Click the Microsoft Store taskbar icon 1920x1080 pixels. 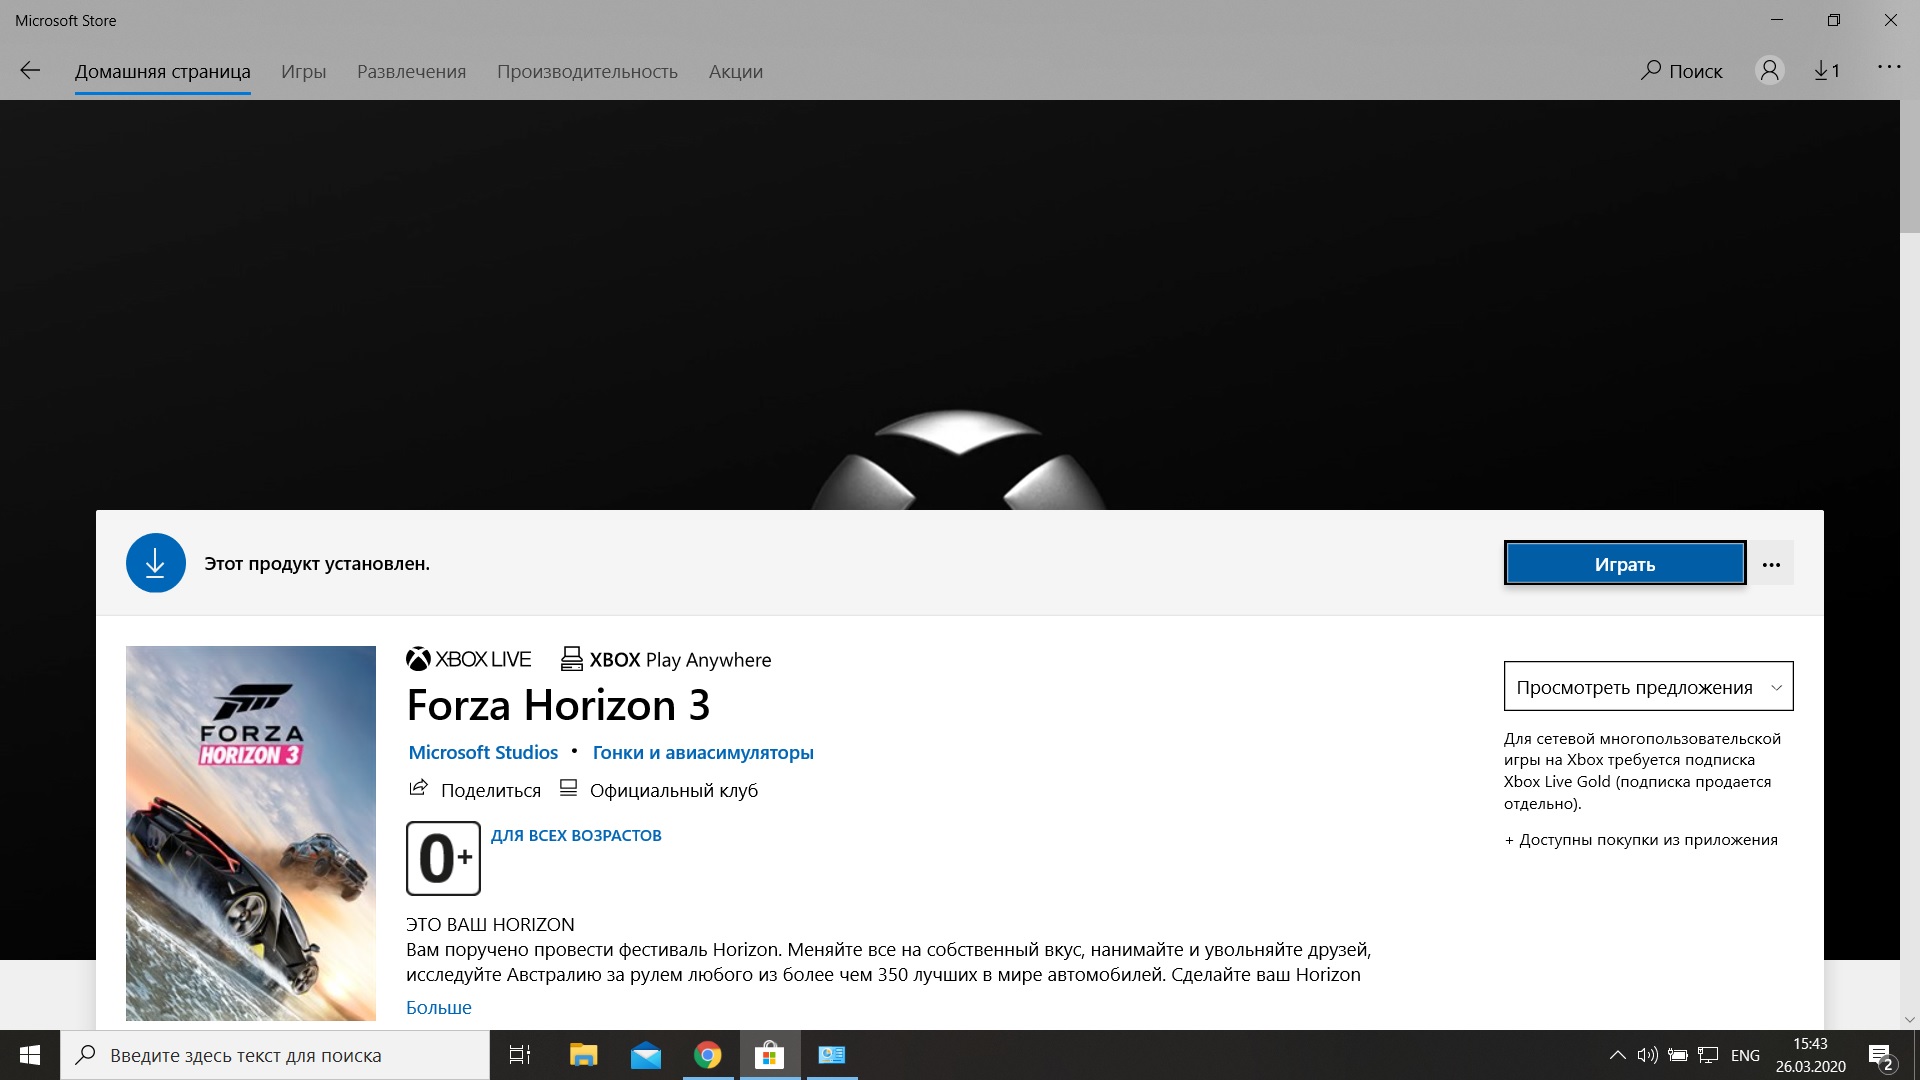point(769,1055)
